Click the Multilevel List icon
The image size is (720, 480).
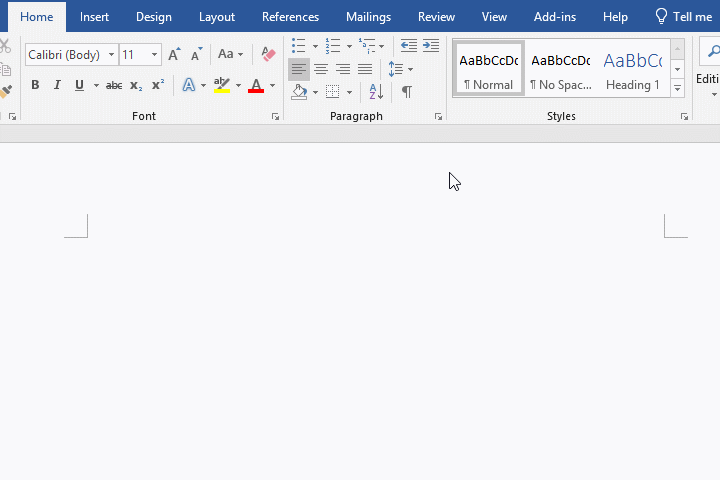[x=367, y=45]
